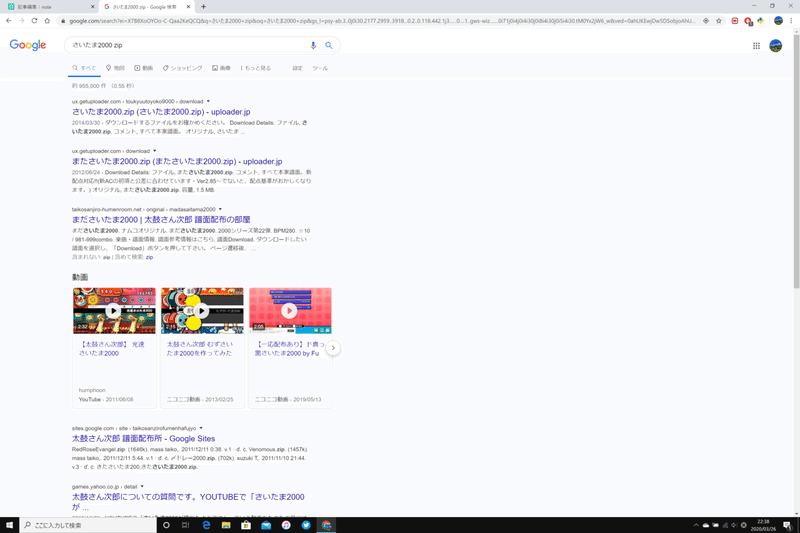The height and width of the screenshot is (533, 800).
Task: Expand options arrow beside ux.getuploader.com › download URL
Action: point(155,150)
